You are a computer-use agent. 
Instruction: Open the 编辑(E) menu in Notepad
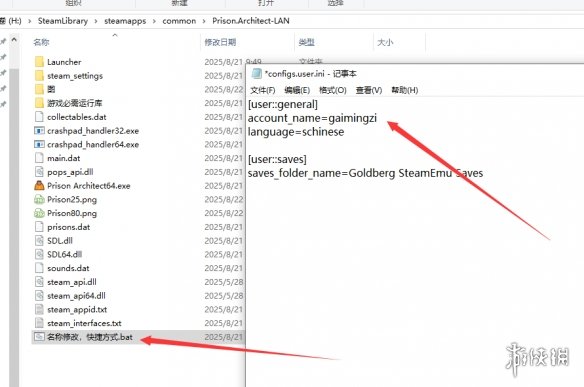(x=297, y=90)
